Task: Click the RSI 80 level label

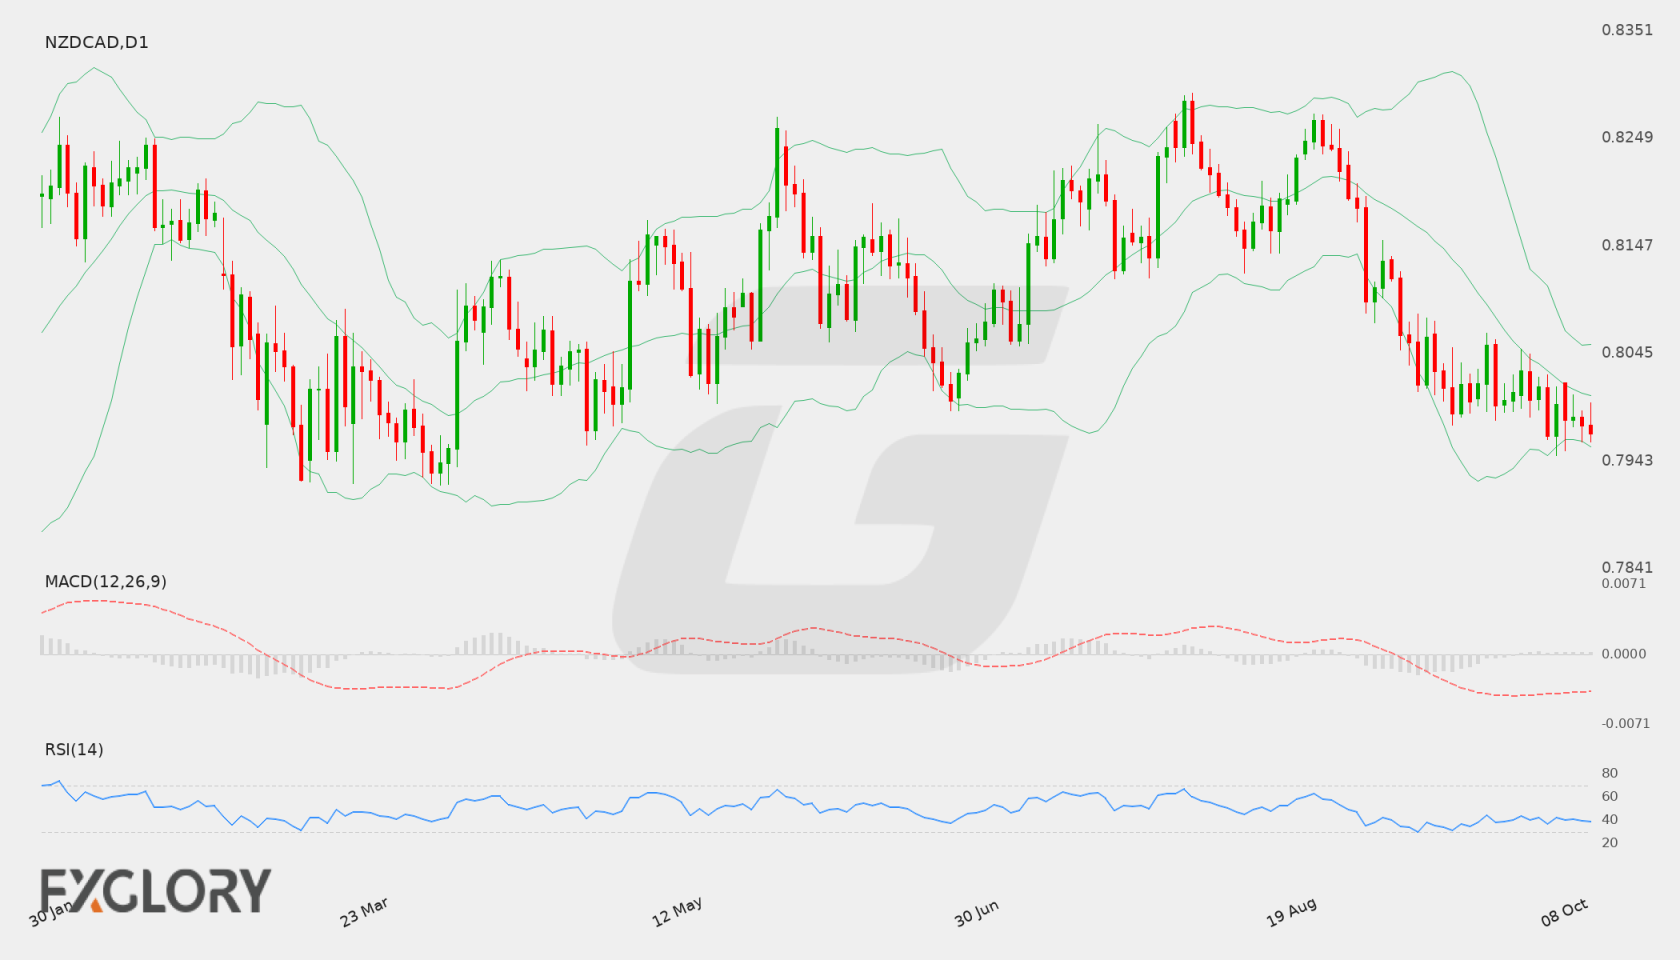Action: [1610, 773]
